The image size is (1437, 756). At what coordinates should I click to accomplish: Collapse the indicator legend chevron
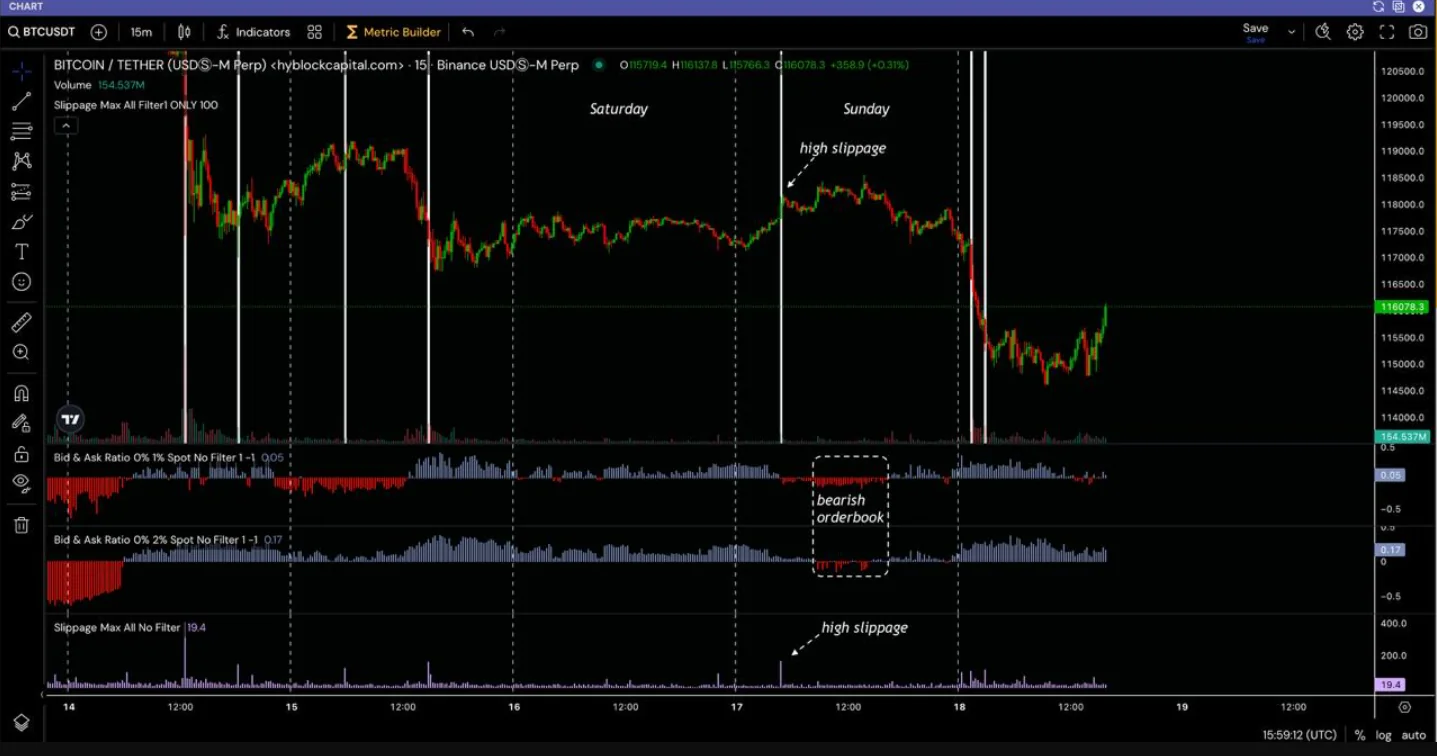pyautogui.click(x=65, y=126)
